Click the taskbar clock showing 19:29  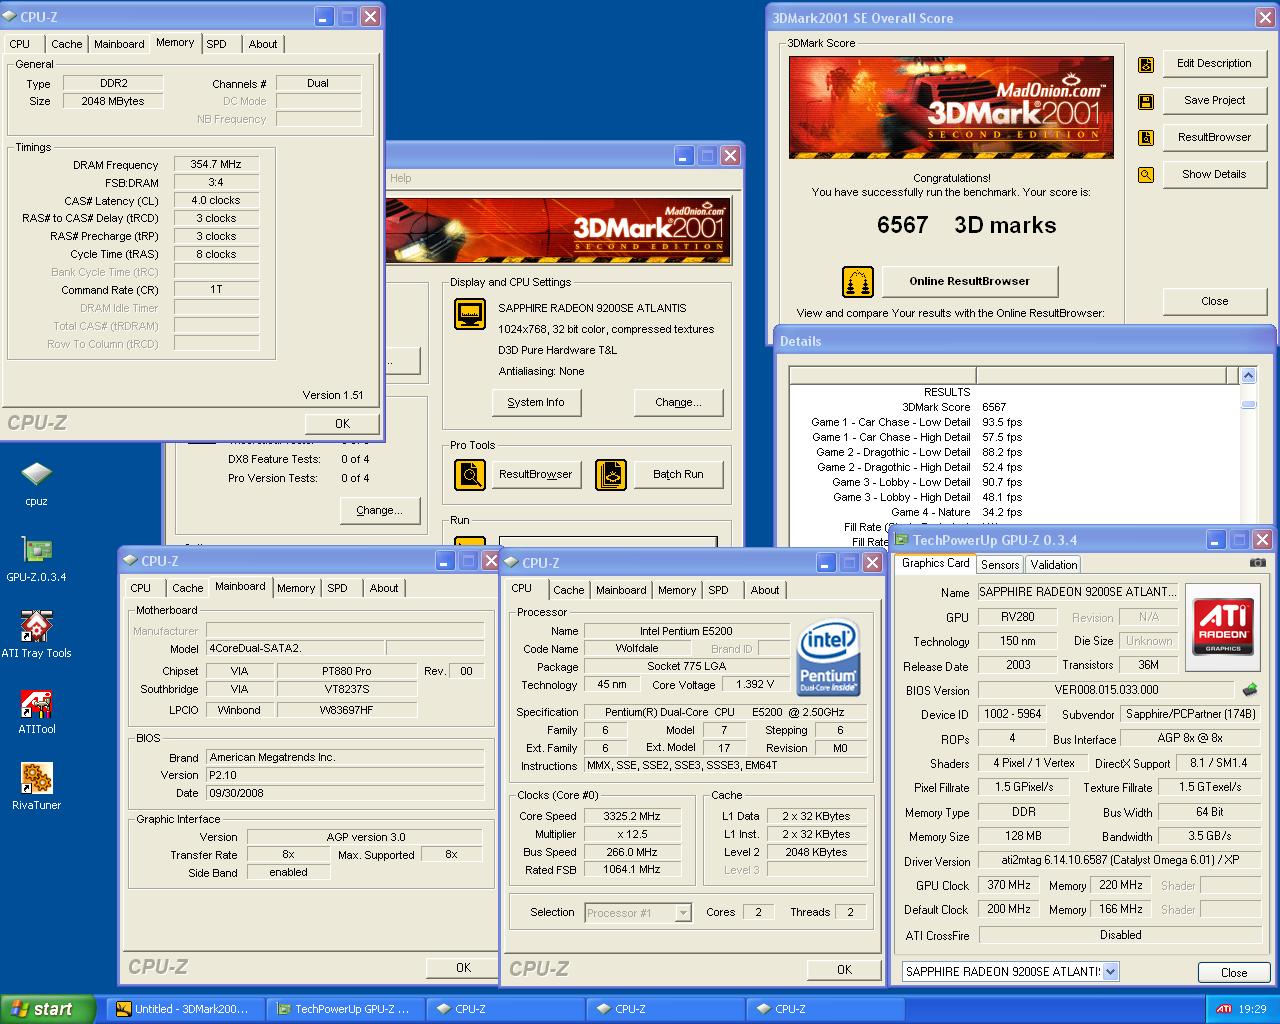click(1252, 1010)
